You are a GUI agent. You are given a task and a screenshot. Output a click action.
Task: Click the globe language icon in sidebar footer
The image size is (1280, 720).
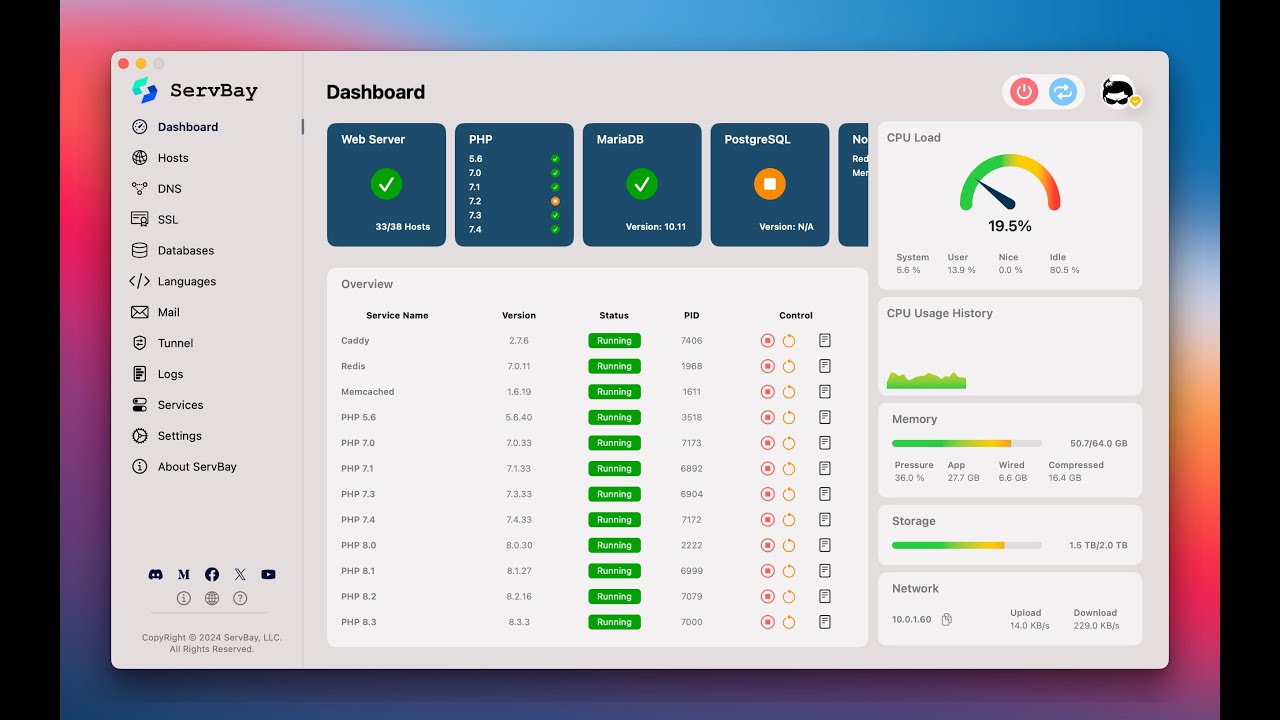pos(212,598)
